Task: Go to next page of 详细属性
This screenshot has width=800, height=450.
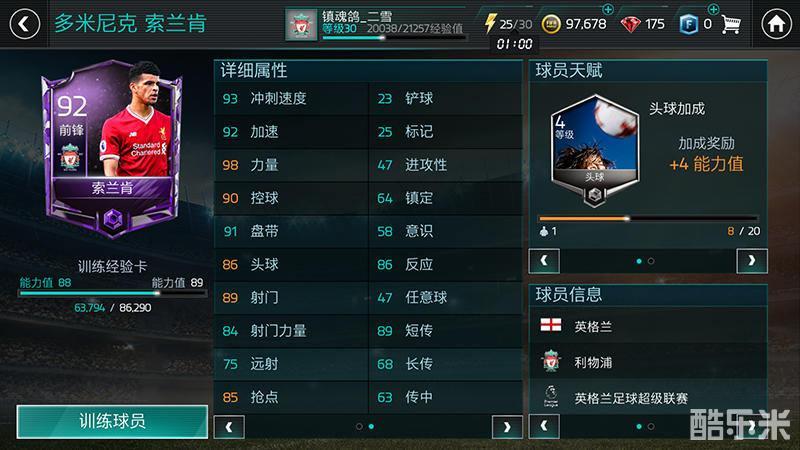Action: (x=507, y=427)
